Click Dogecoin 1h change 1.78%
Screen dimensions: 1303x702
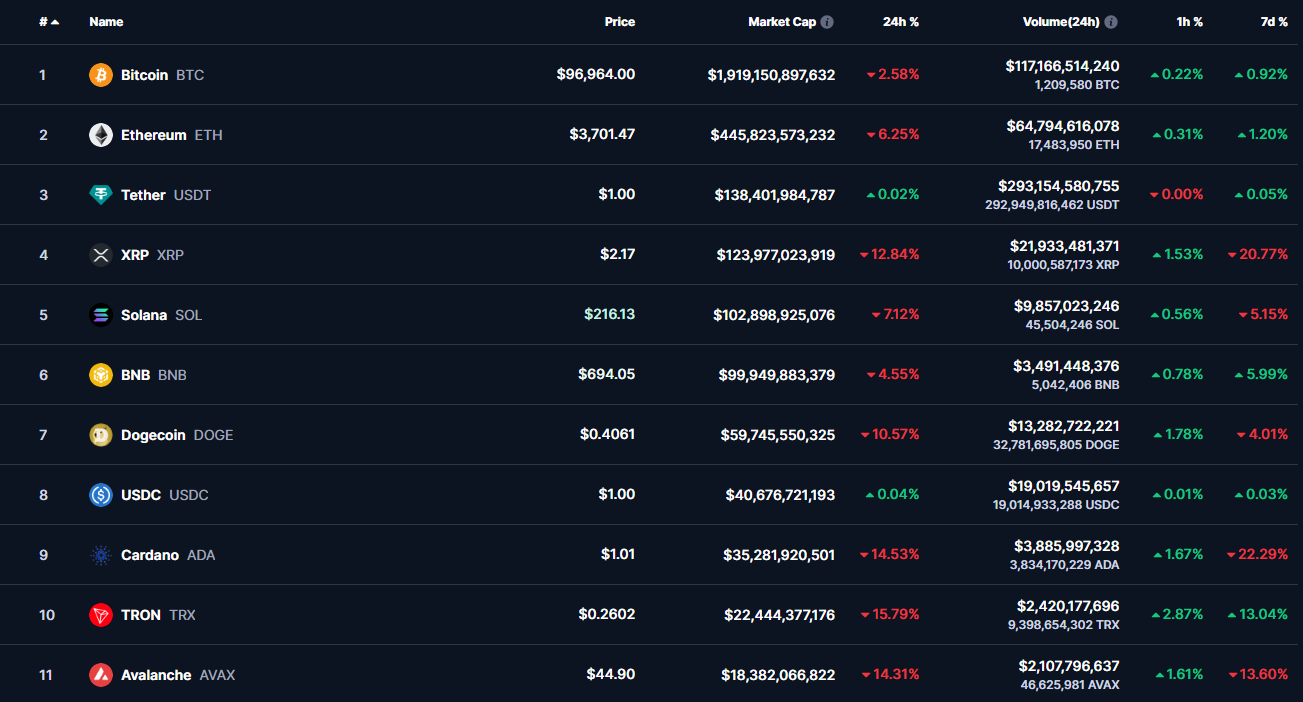[x=1178, y=435]
